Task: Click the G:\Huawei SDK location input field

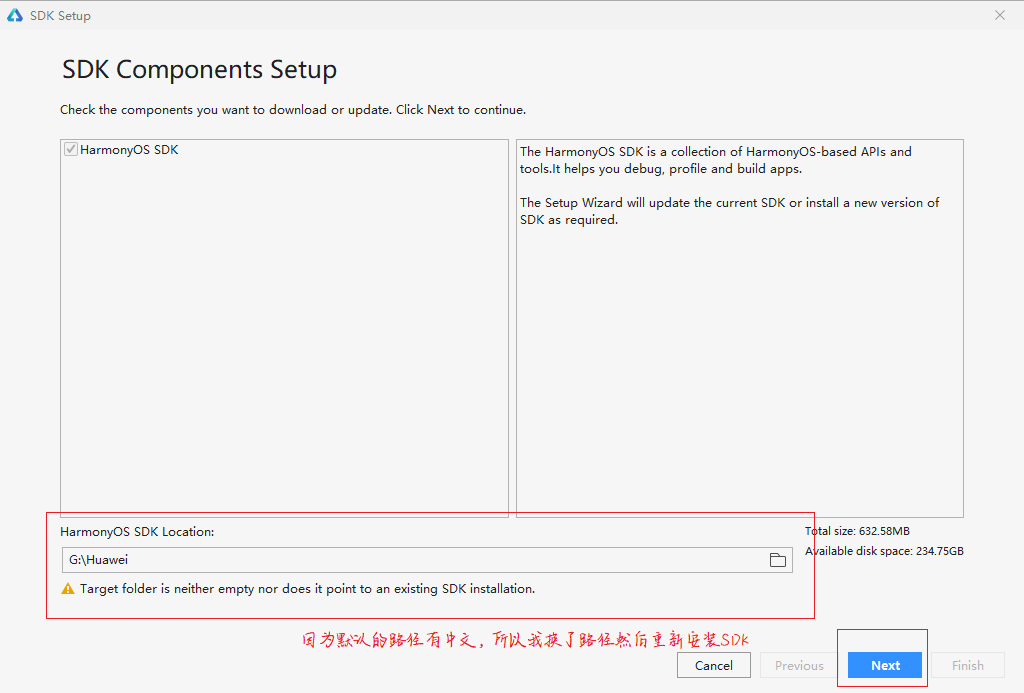Action: (x=427, y=560)
